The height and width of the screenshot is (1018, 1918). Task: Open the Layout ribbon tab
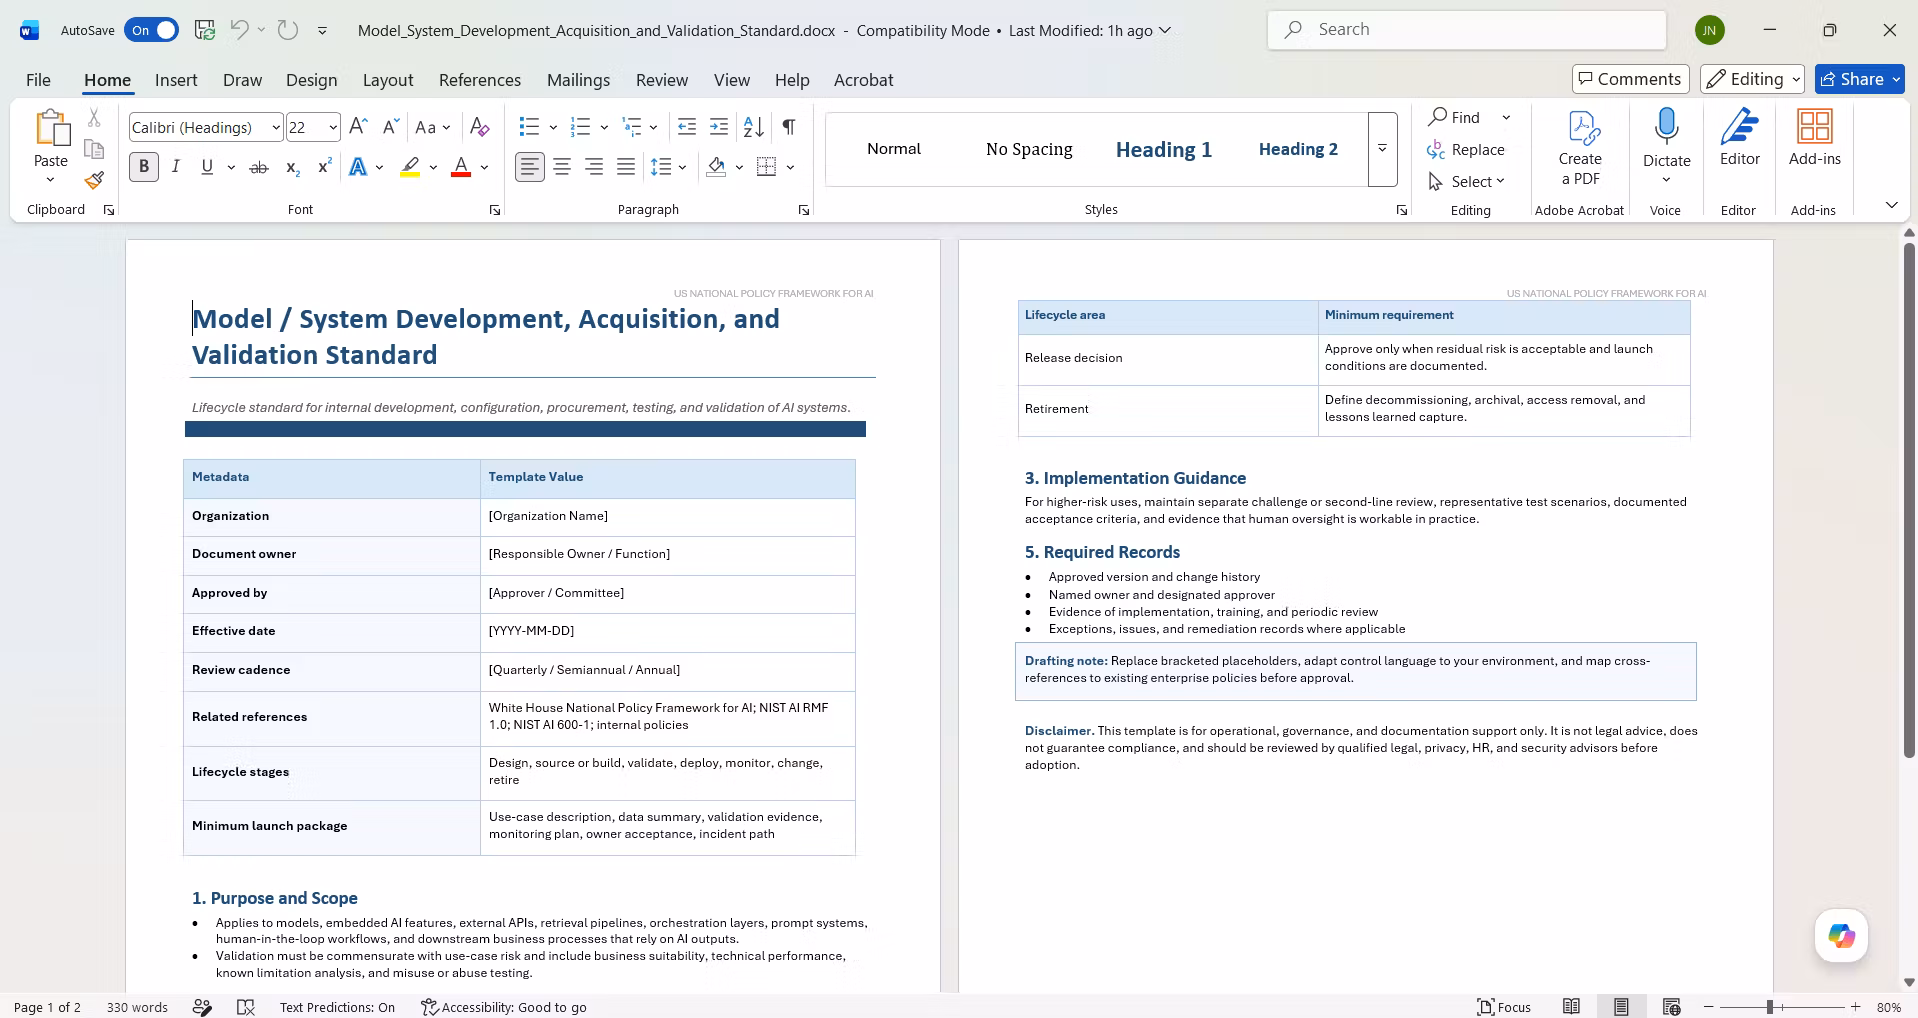click(388, 80)
